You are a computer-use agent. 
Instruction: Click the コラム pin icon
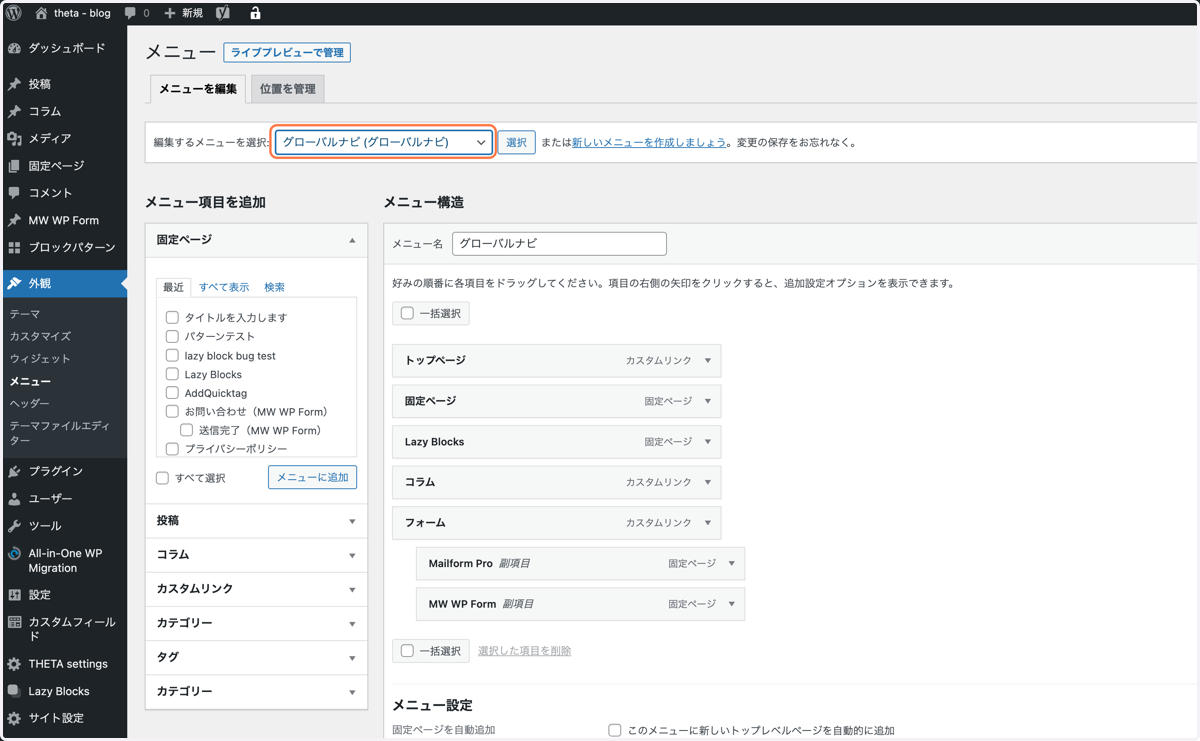click(x=14, y=111)
